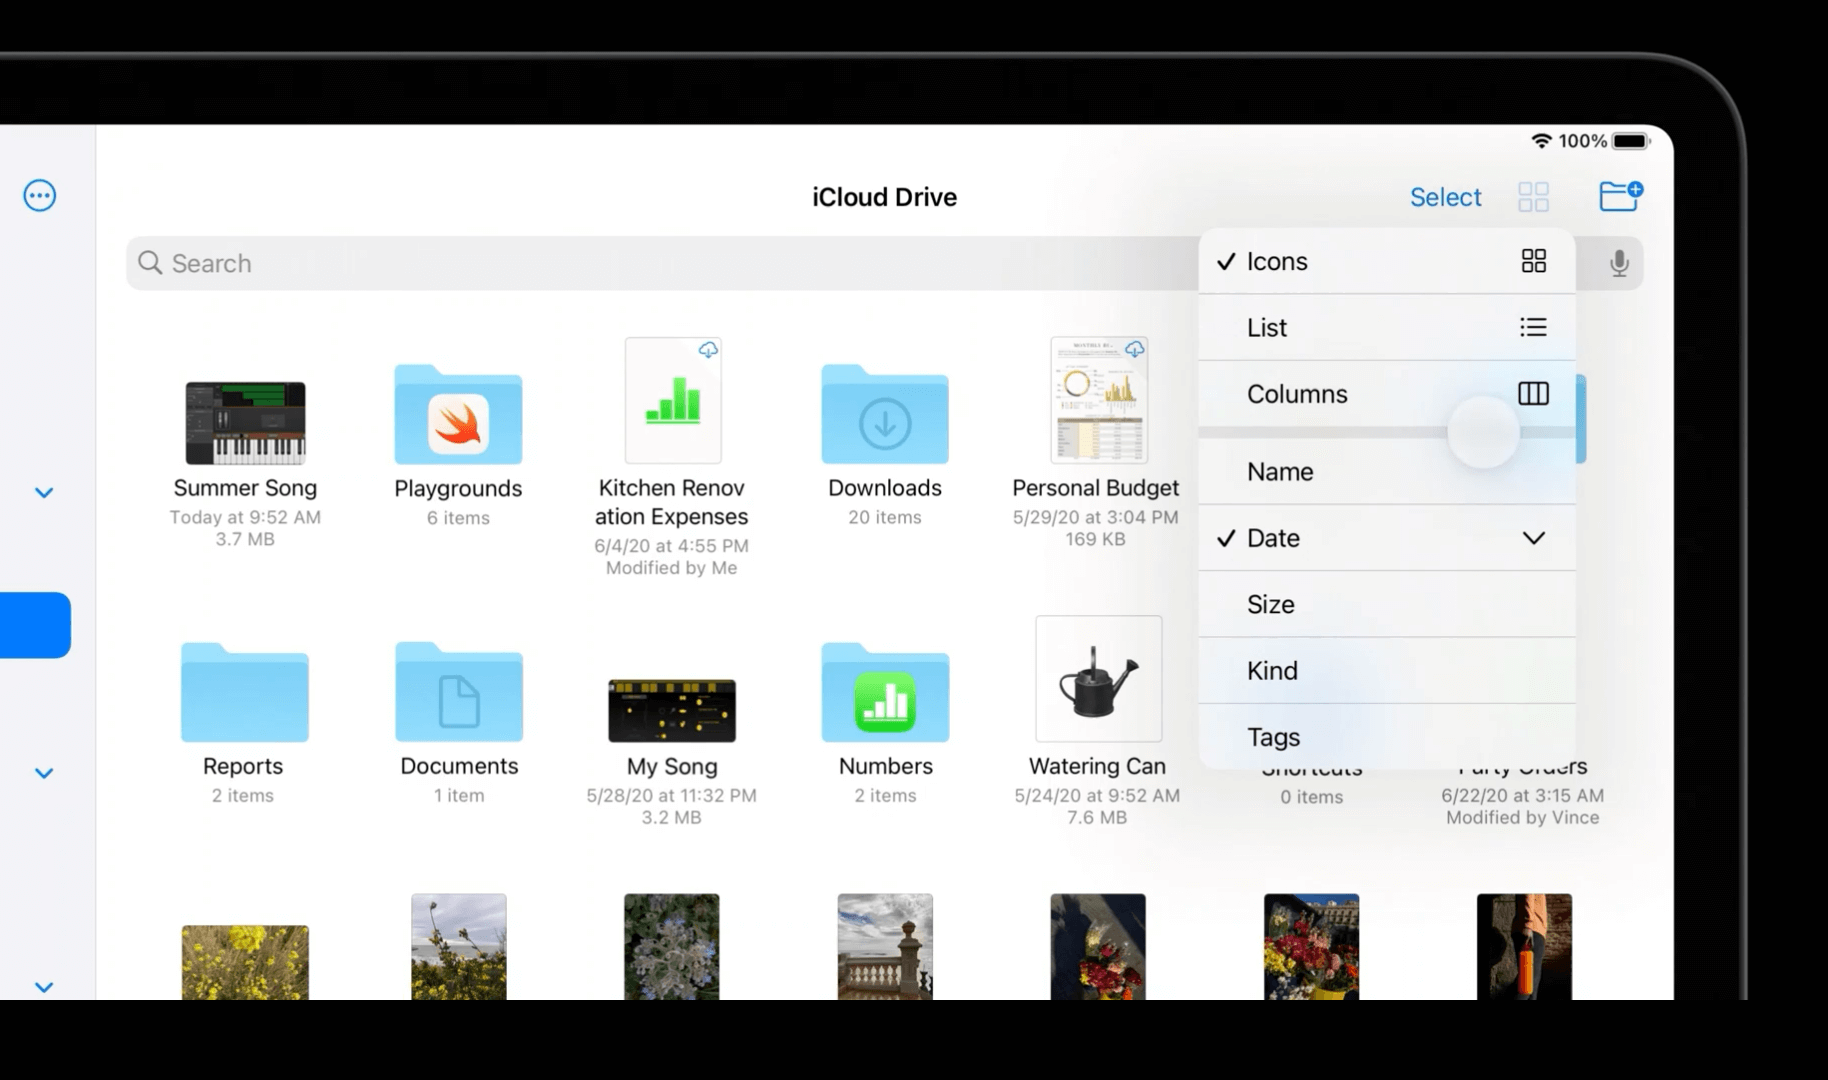Image resolution: width=1828 pixels, height=1080 pixels.
Task: Open My Song file
Action: [x=672, y=710]
